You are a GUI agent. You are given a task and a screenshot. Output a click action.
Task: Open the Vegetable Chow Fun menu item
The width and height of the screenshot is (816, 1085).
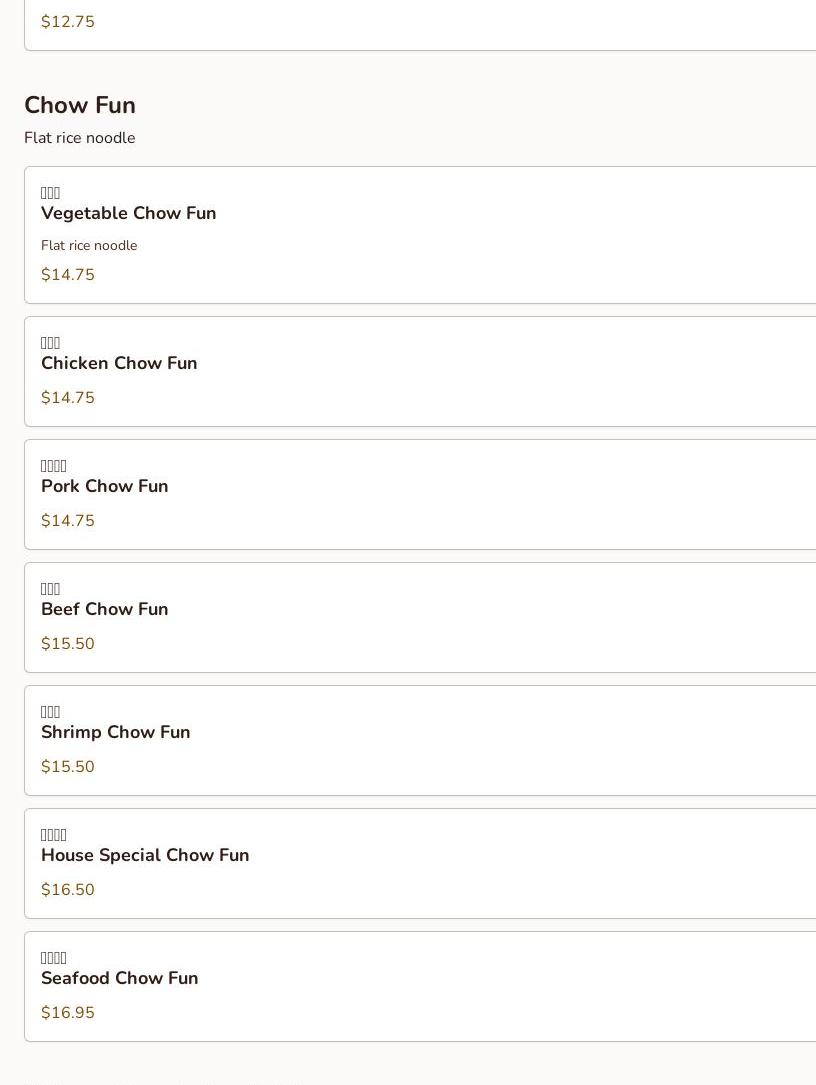coord(128,213)
